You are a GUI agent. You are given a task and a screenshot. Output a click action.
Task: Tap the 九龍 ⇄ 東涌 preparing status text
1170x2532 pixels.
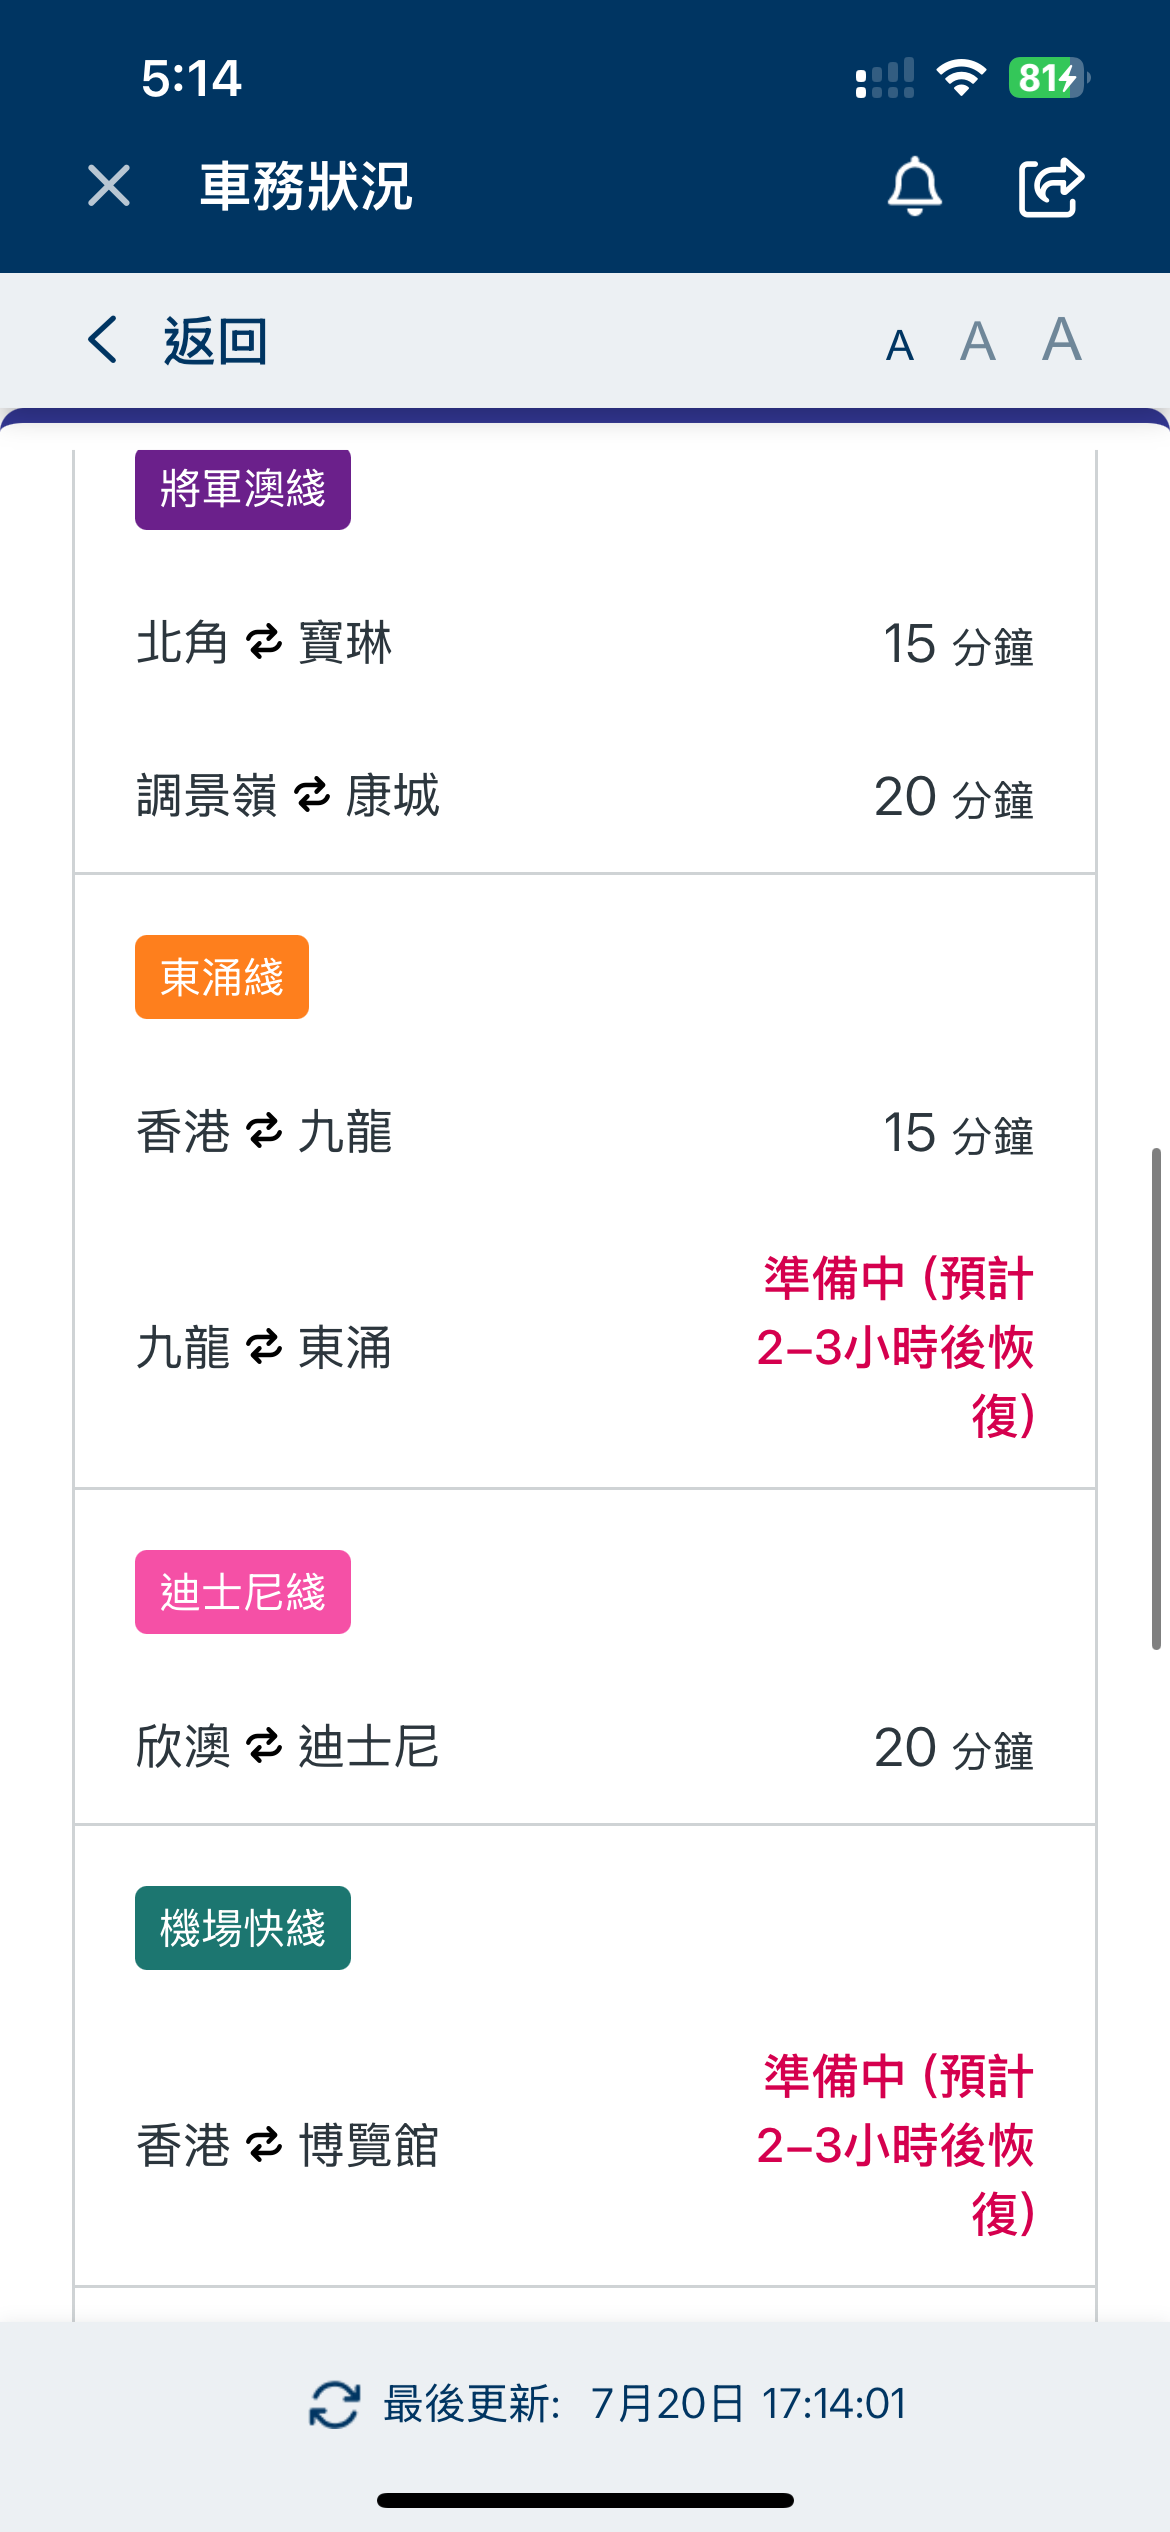896,1347
